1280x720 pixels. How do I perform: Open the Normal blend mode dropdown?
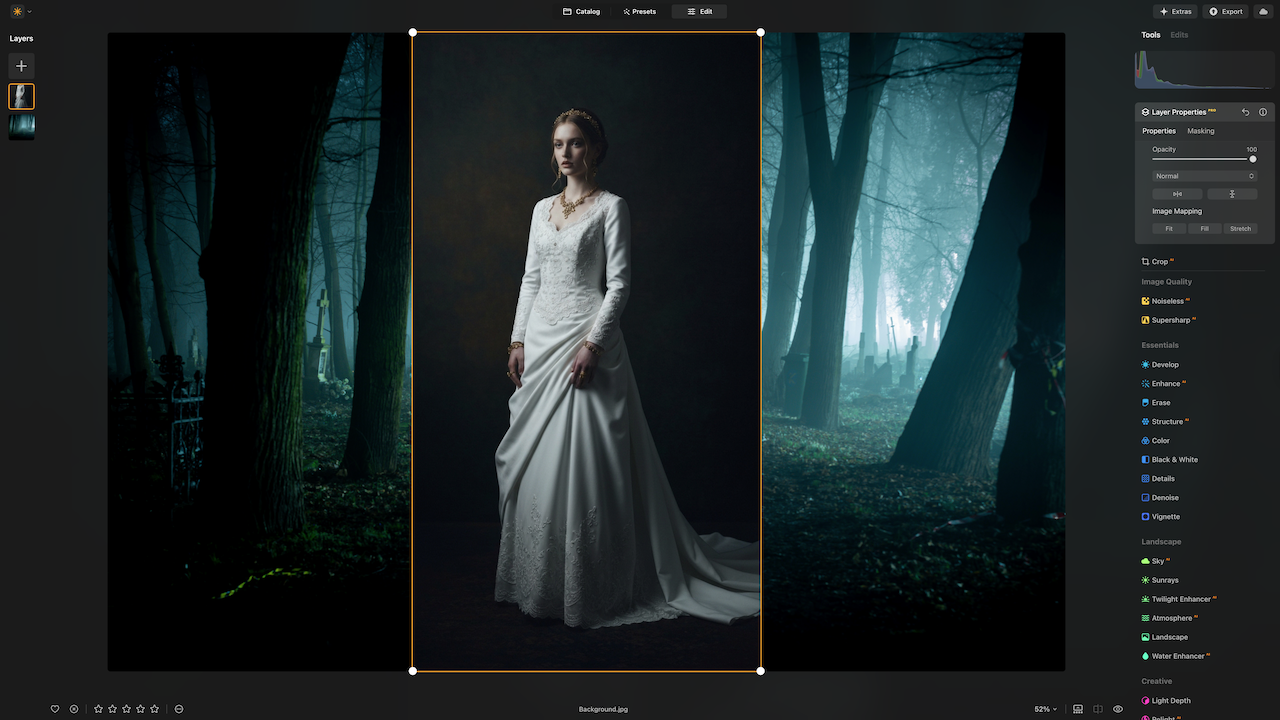tap(1204, 176)
